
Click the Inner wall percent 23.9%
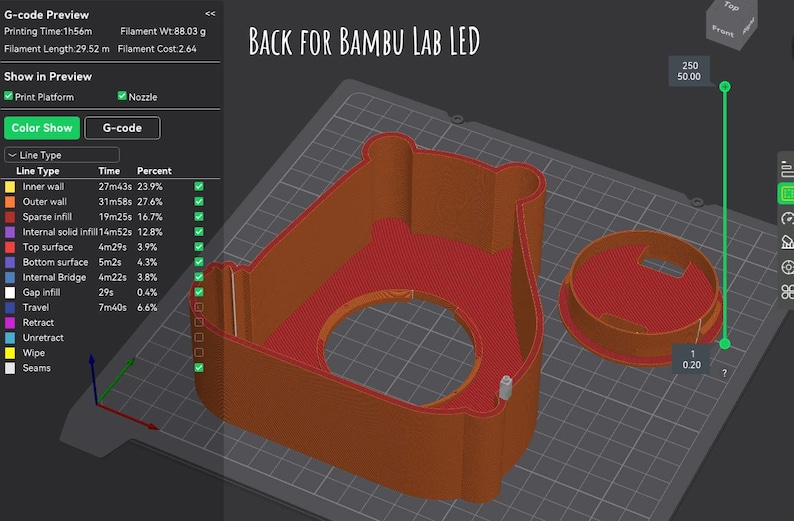tap(150, 186)
